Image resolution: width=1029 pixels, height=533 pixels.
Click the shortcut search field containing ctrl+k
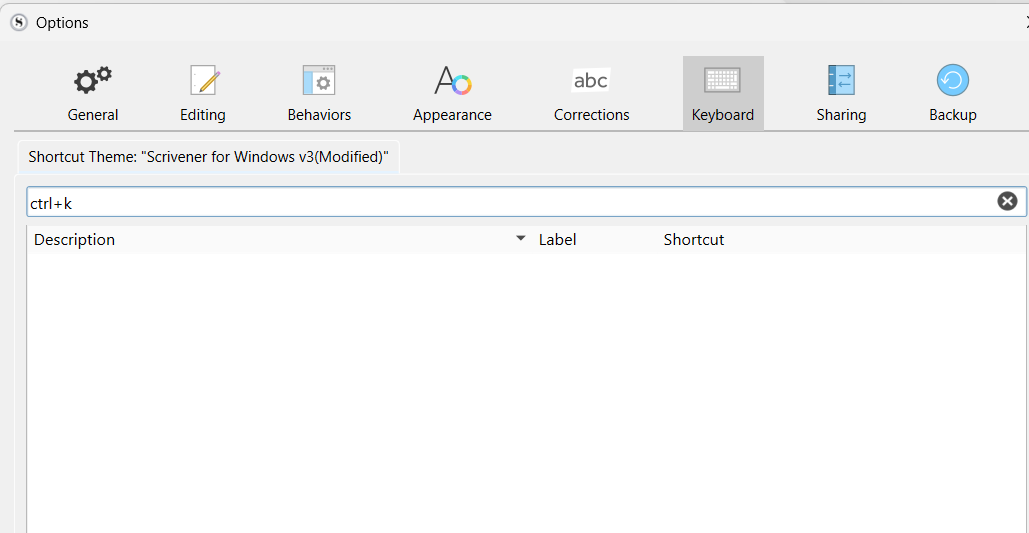[x=500, y=202]
